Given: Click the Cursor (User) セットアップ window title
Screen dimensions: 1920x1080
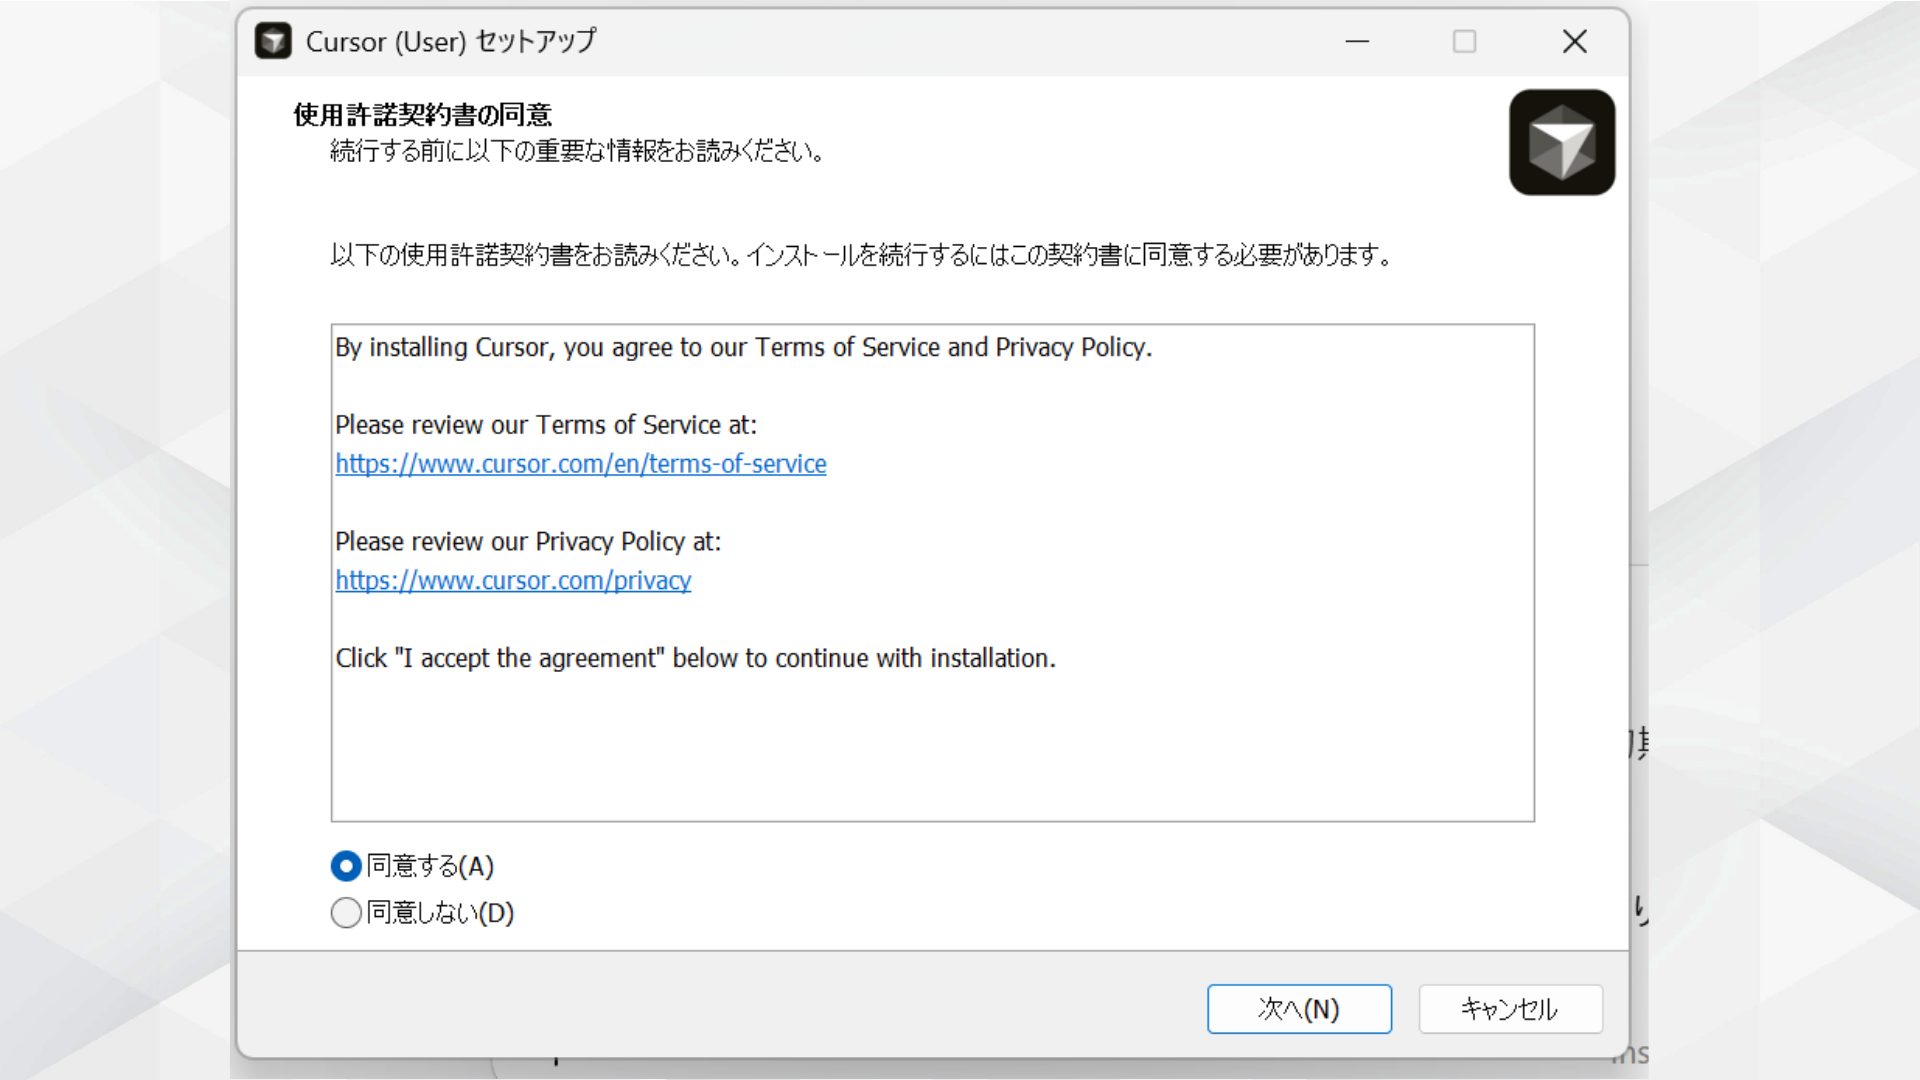Looking at the screenshot, I should 451,41.
